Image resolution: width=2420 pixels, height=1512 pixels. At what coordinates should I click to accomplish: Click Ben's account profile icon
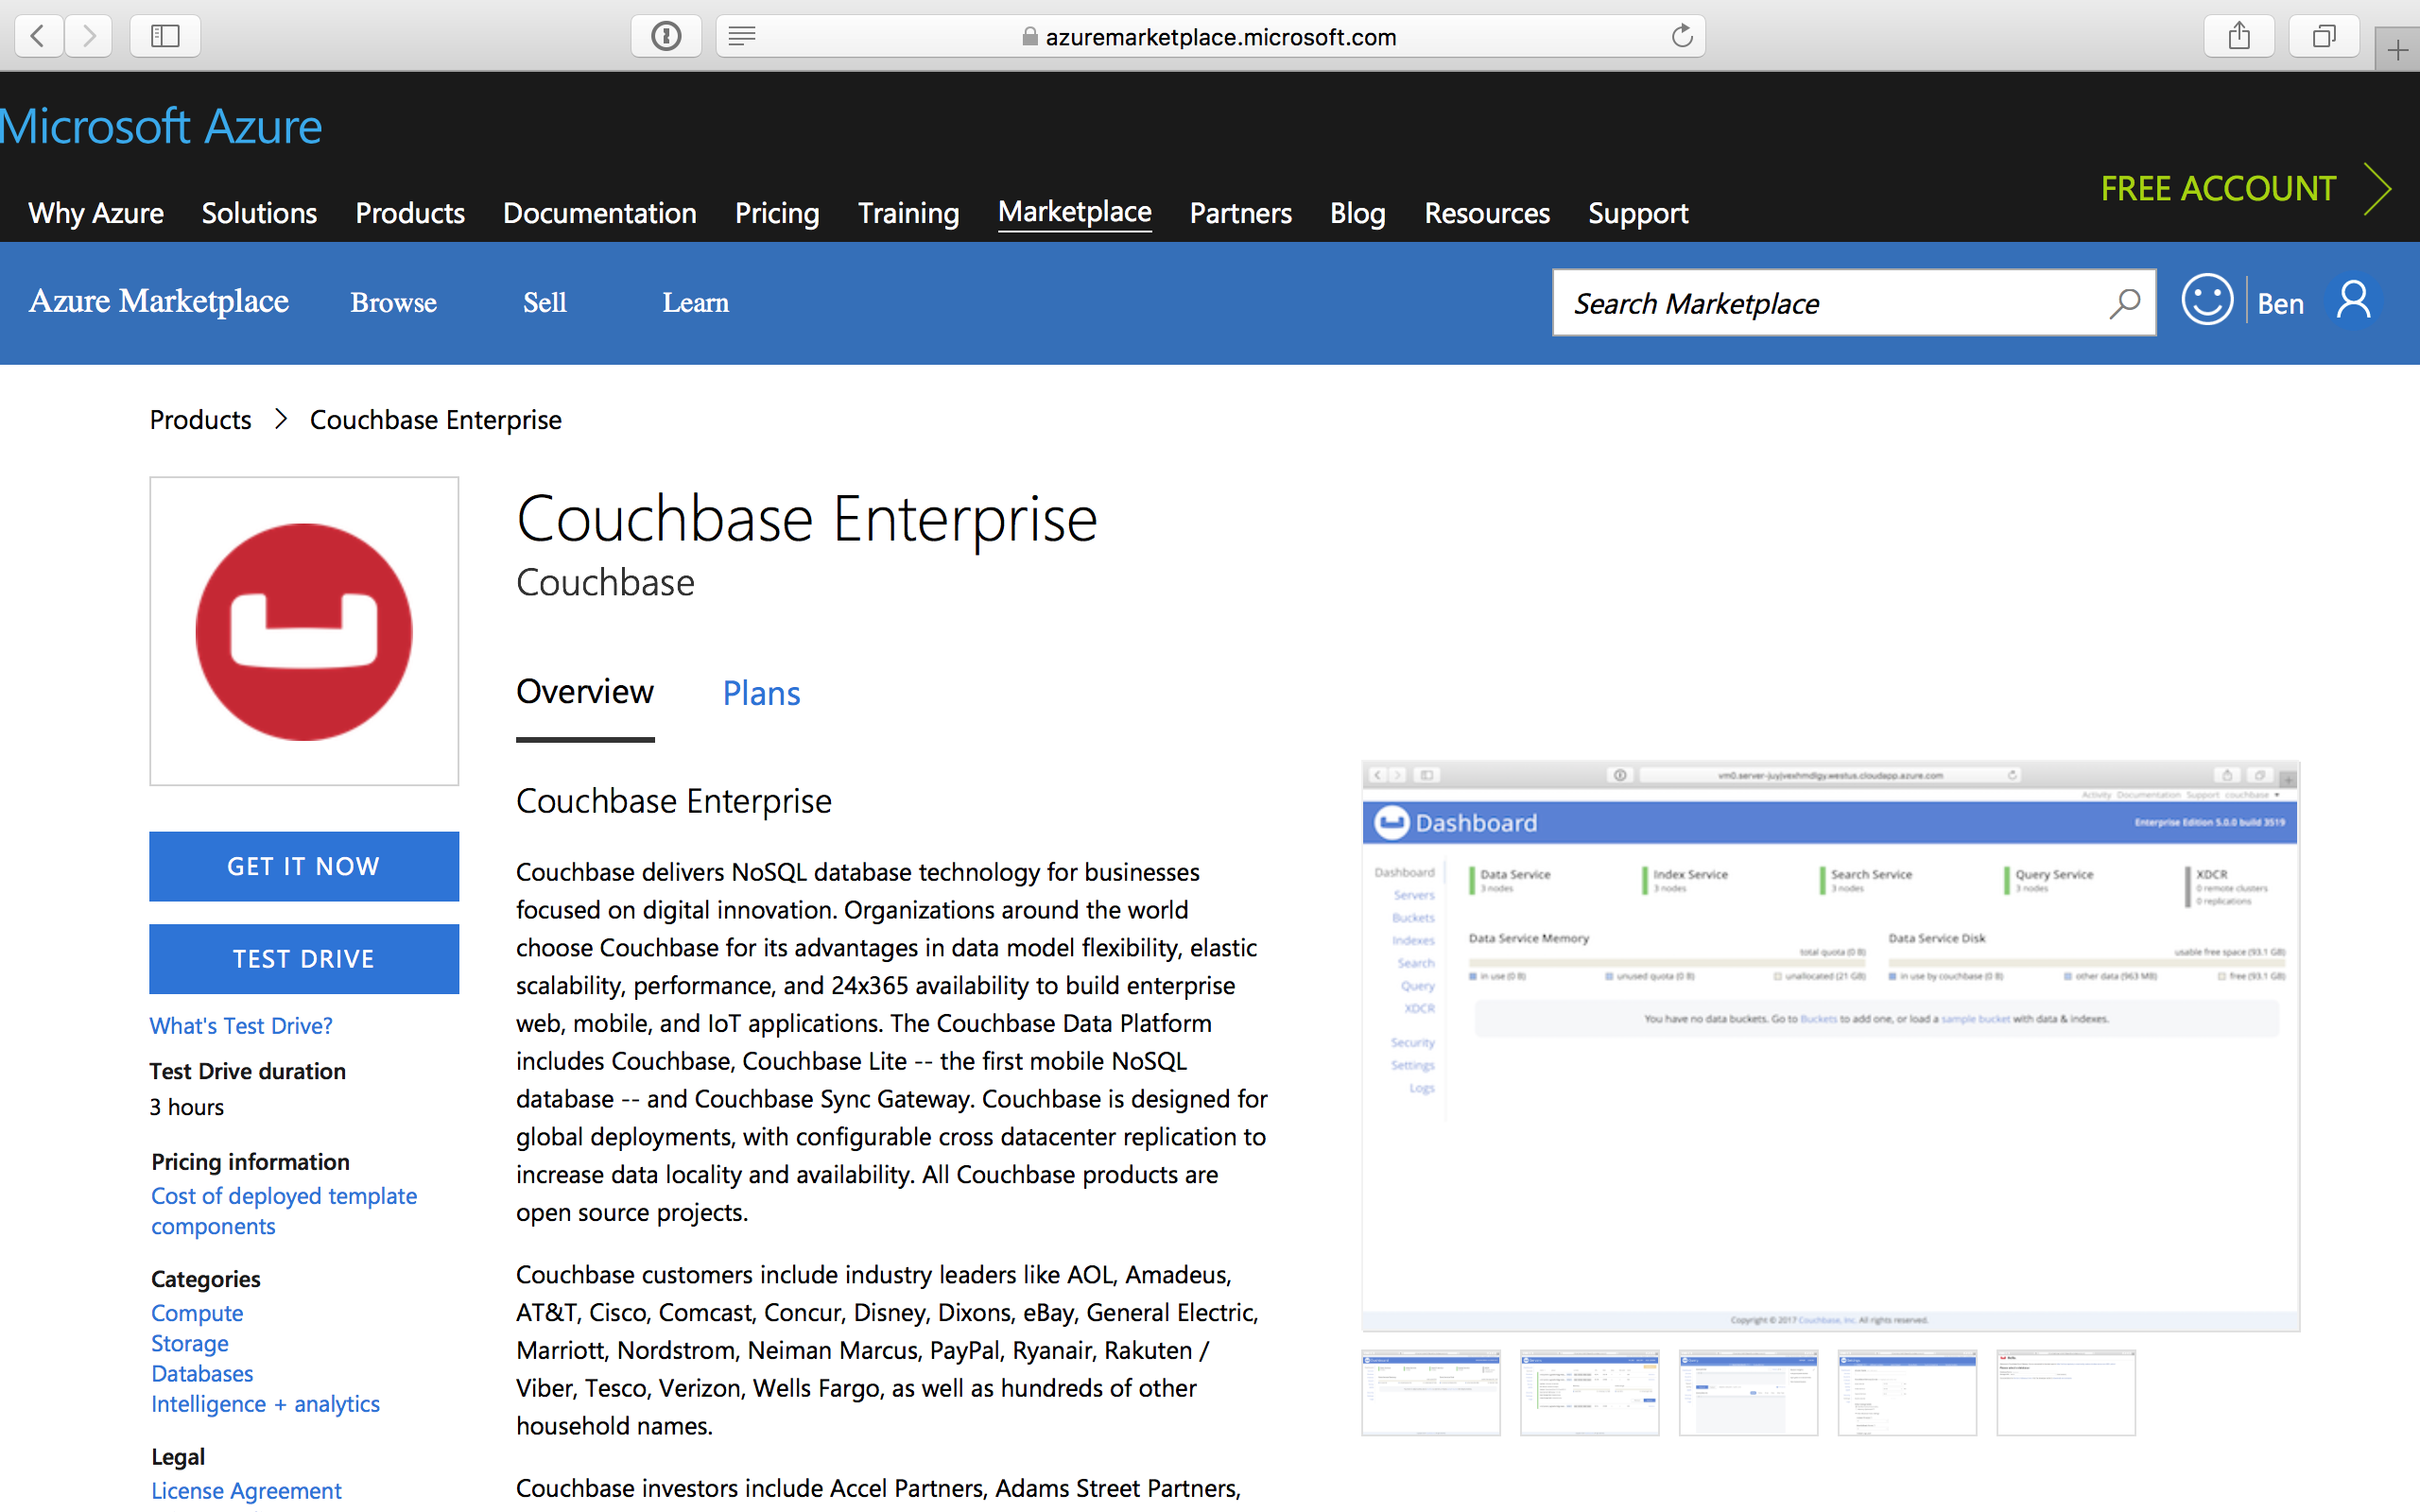(x=2353, y=300)
